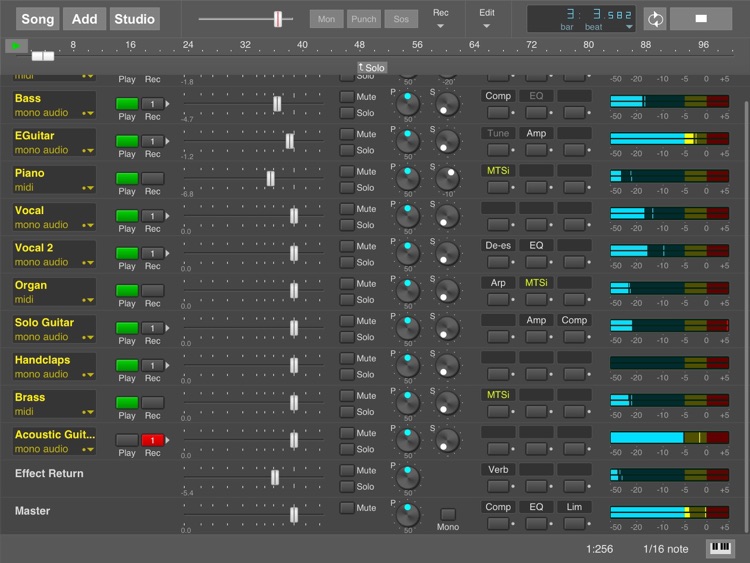Image resolution: width=750 pixels, height=563 pixels.
Task: Open the bar beat counter dropdown
Action: coord(629,27)
